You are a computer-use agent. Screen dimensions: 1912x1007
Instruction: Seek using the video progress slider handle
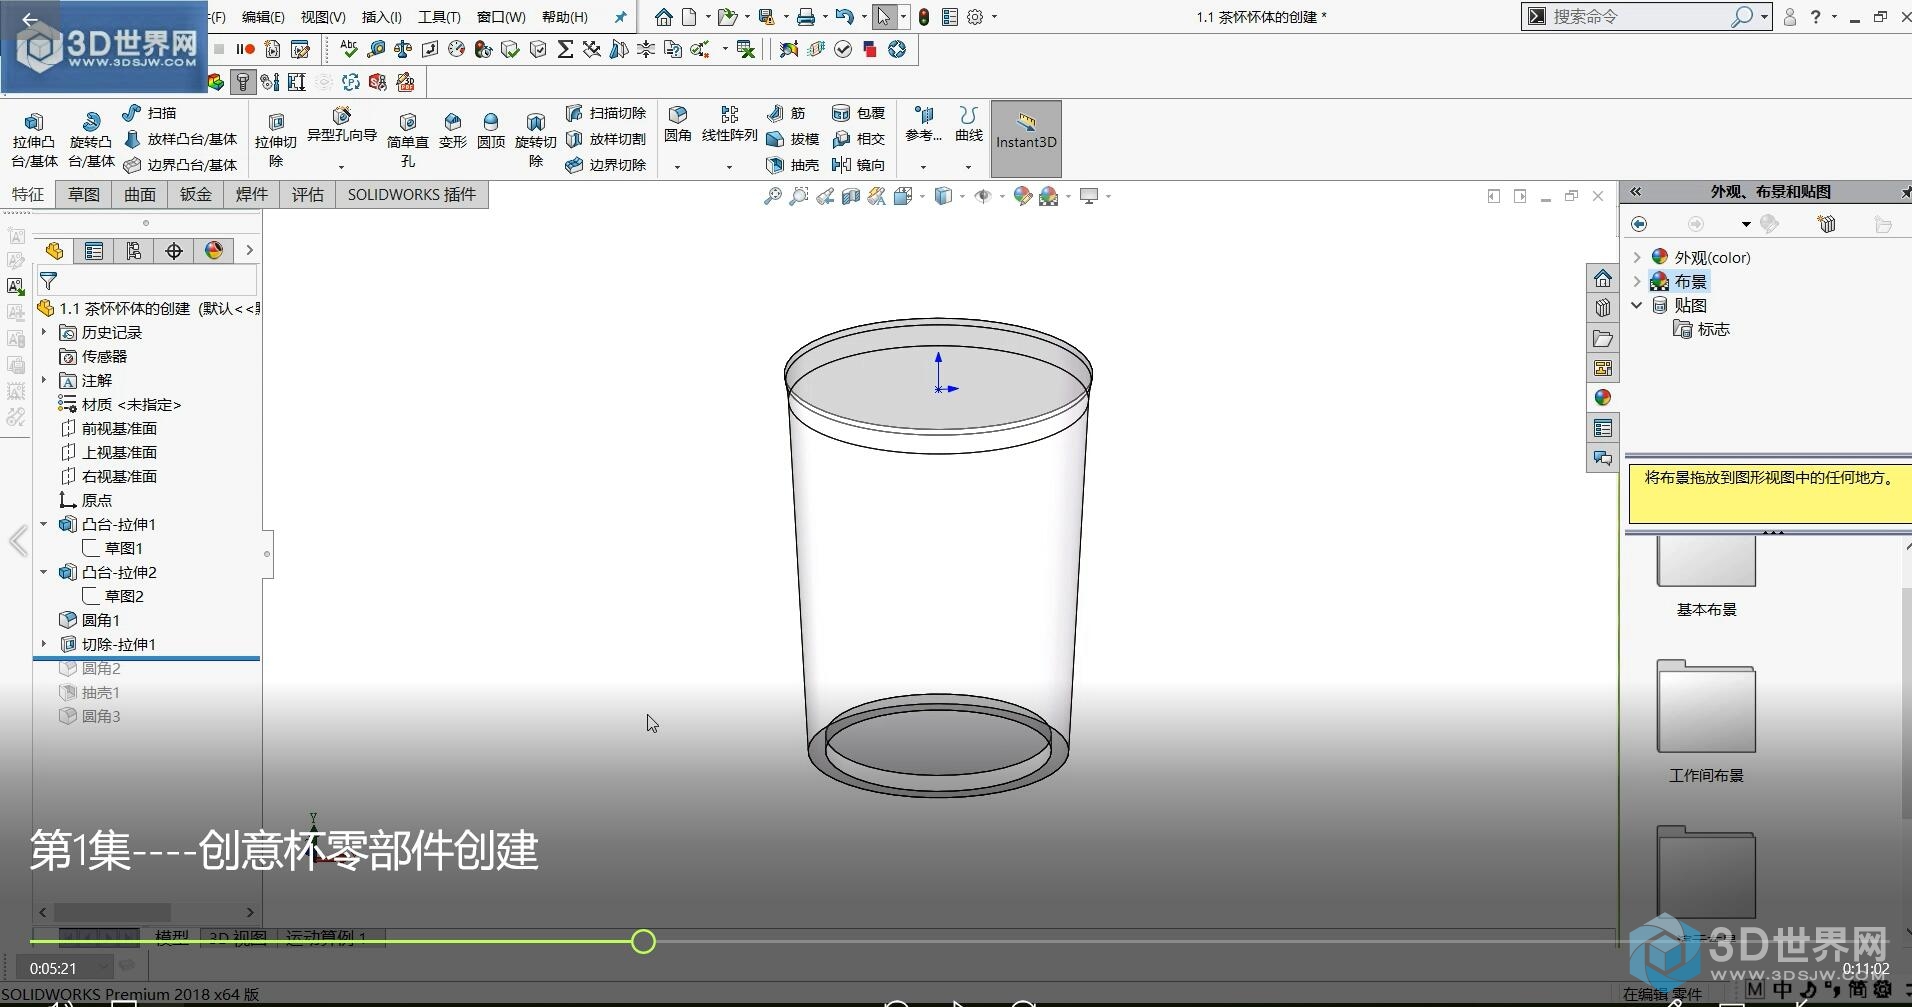(x=644, y=941)
